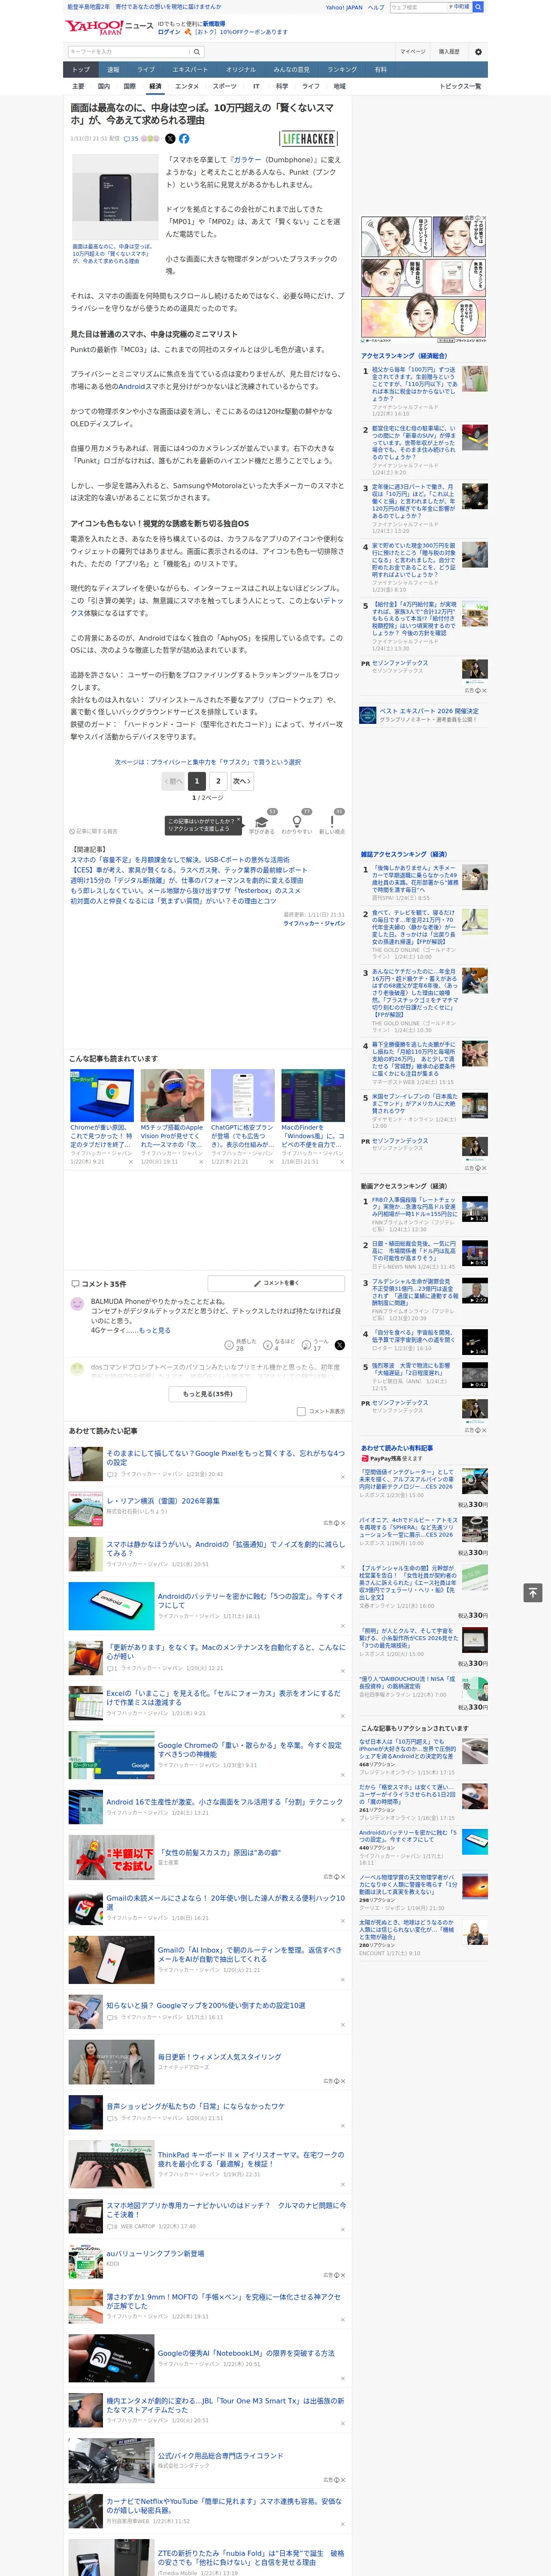This screenshot has height=2576, width=551.
Task: Select the エキスパート navigation tab
Action: point(190,70)
